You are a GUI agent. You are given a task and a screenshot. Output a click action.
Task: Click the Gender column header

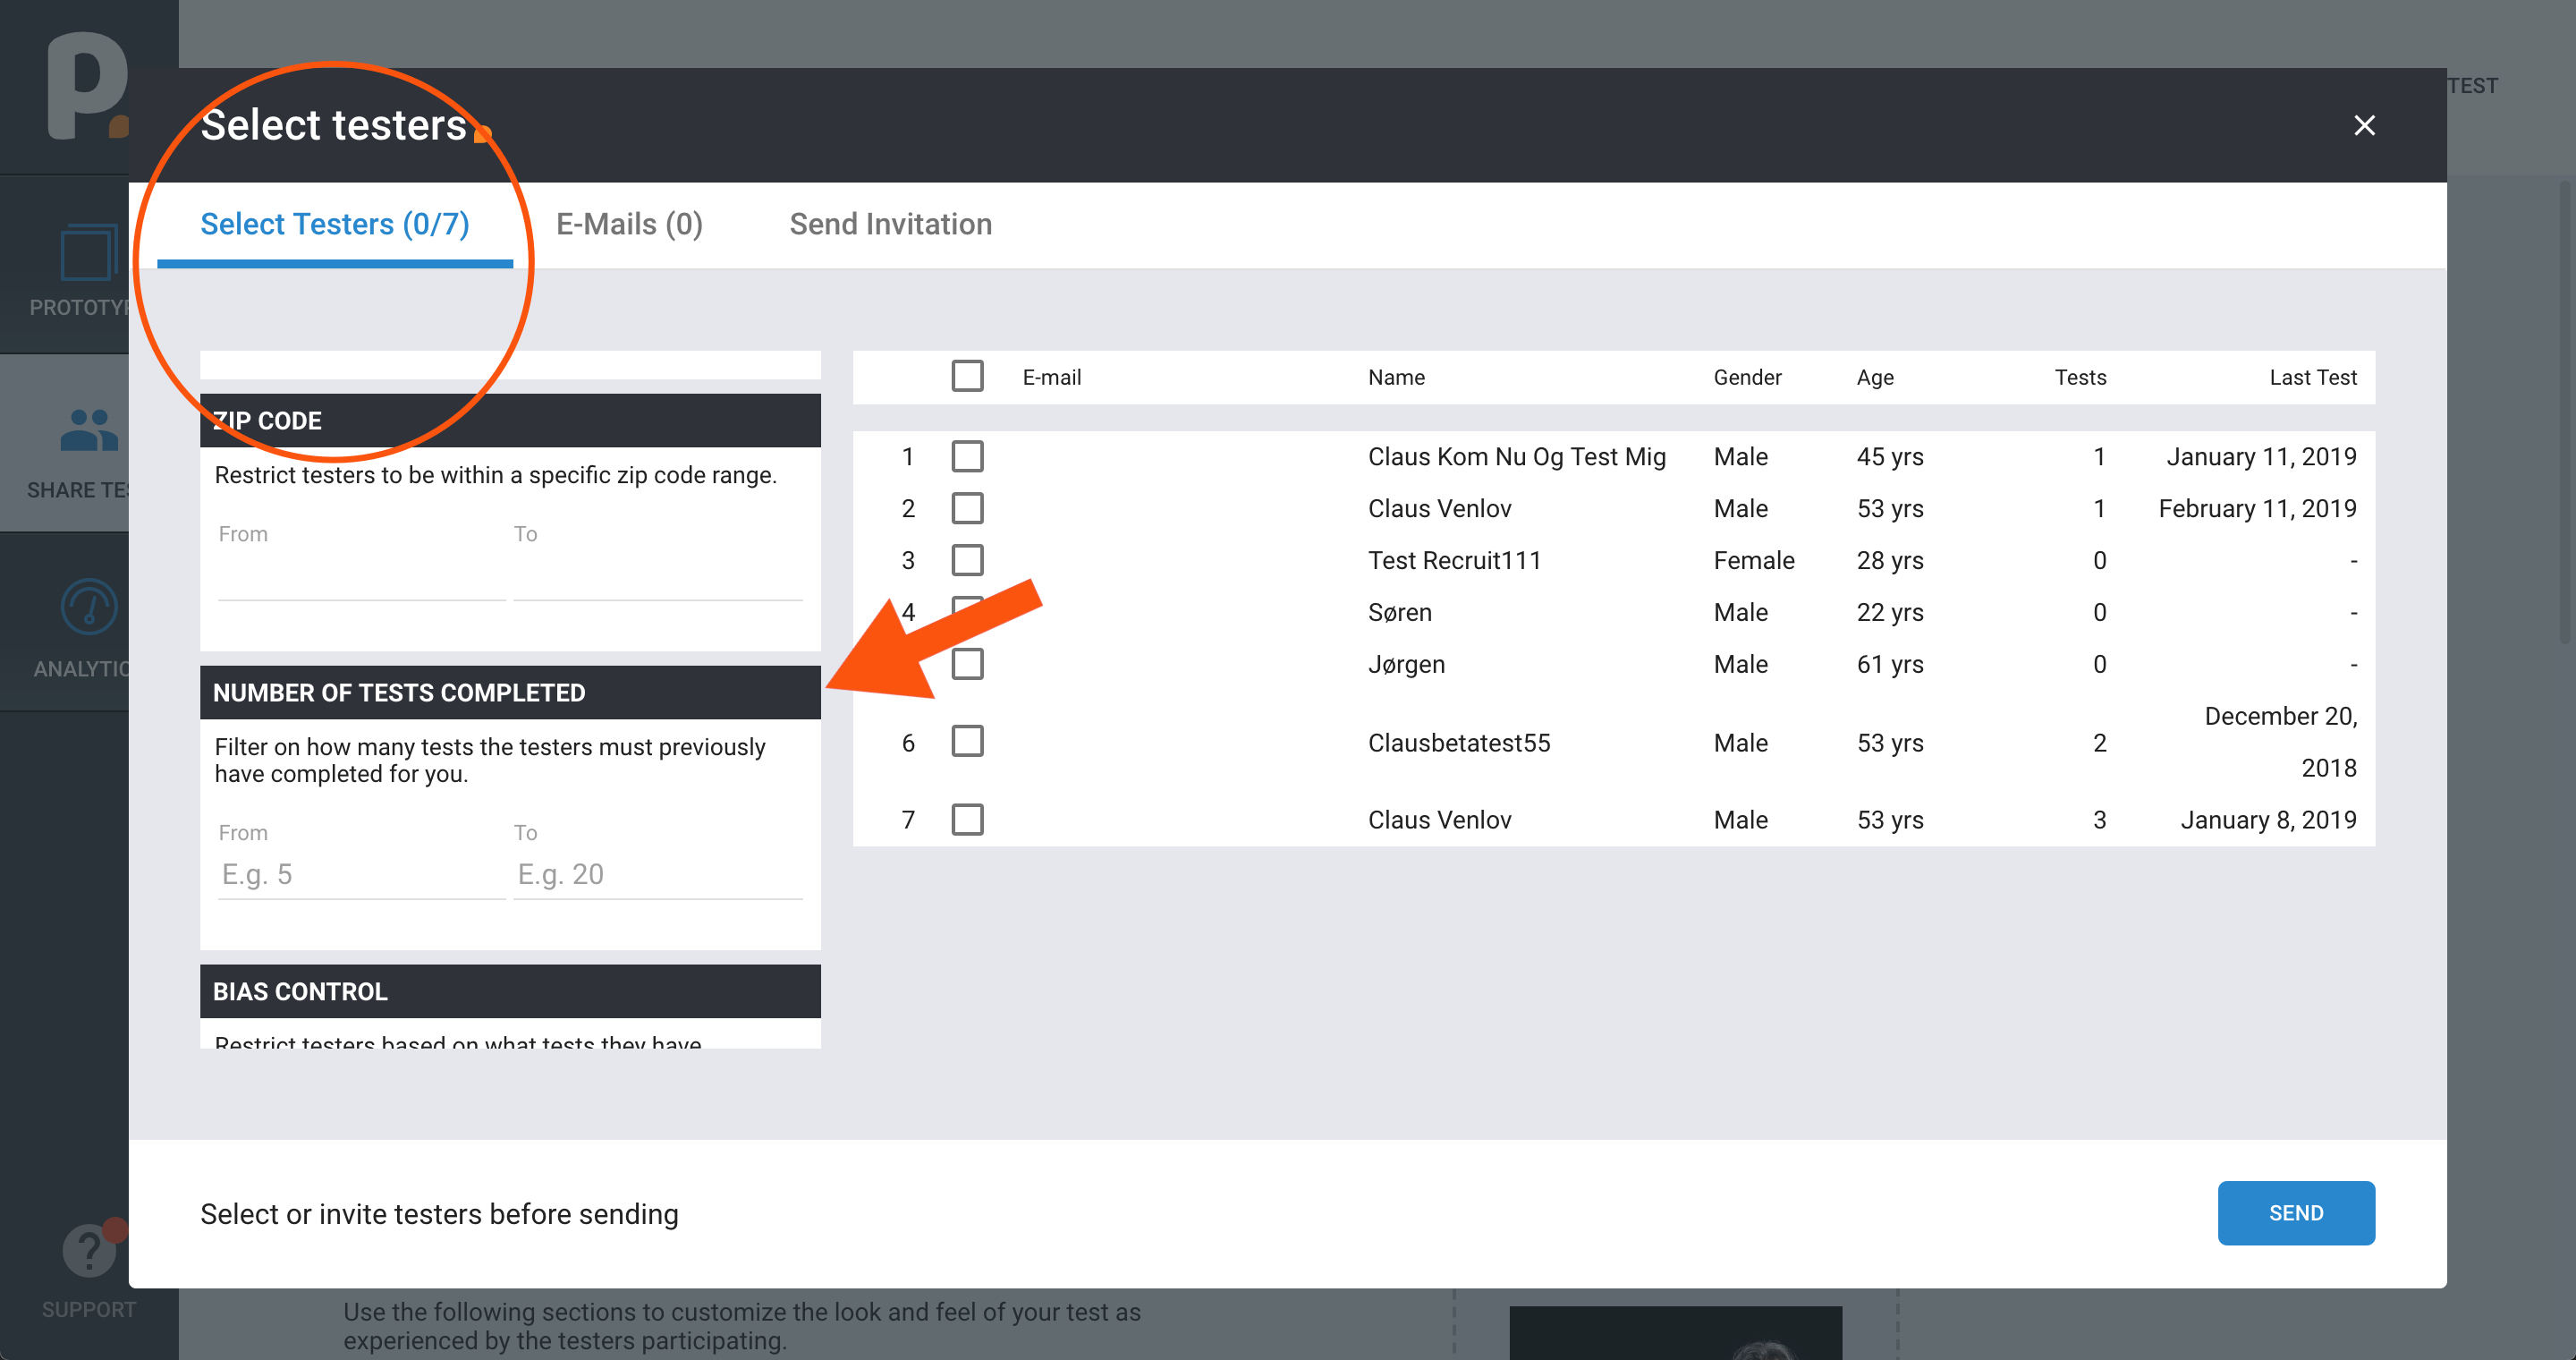1747,377
